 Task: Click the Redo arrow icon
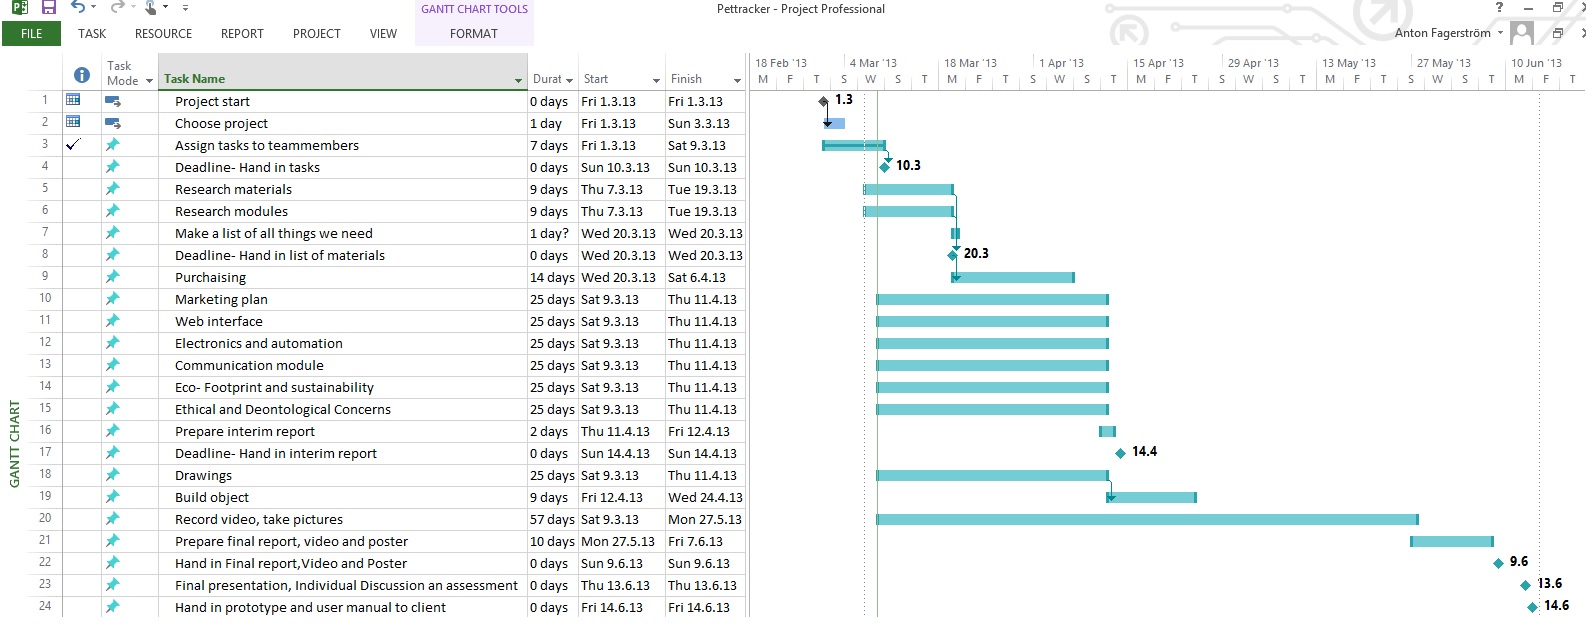pyautogui.click(x=116, y=8)
